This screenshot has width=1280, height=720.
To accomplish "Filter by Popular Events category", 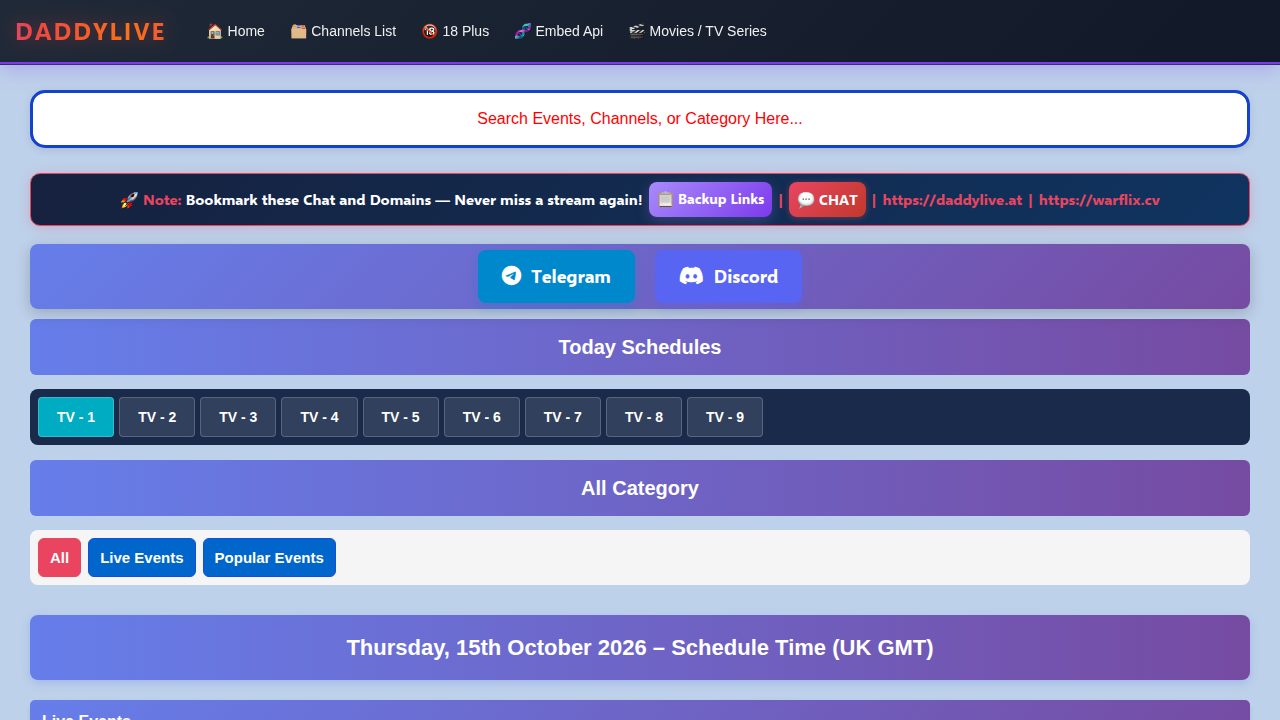I will pos(269,558).
